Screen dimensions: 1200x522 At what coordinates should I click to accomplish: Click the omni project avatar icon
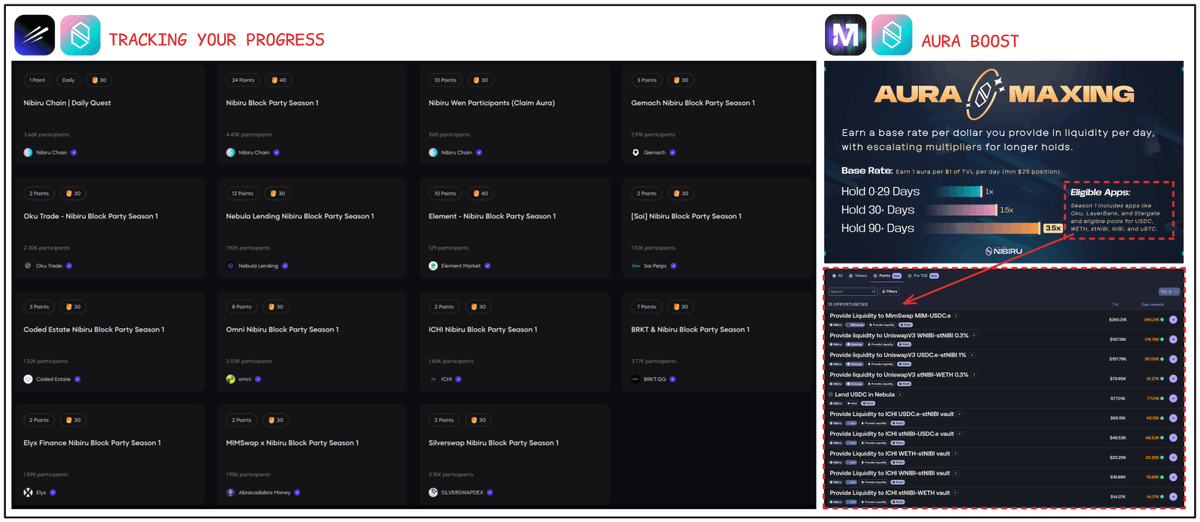click(231, 379)
